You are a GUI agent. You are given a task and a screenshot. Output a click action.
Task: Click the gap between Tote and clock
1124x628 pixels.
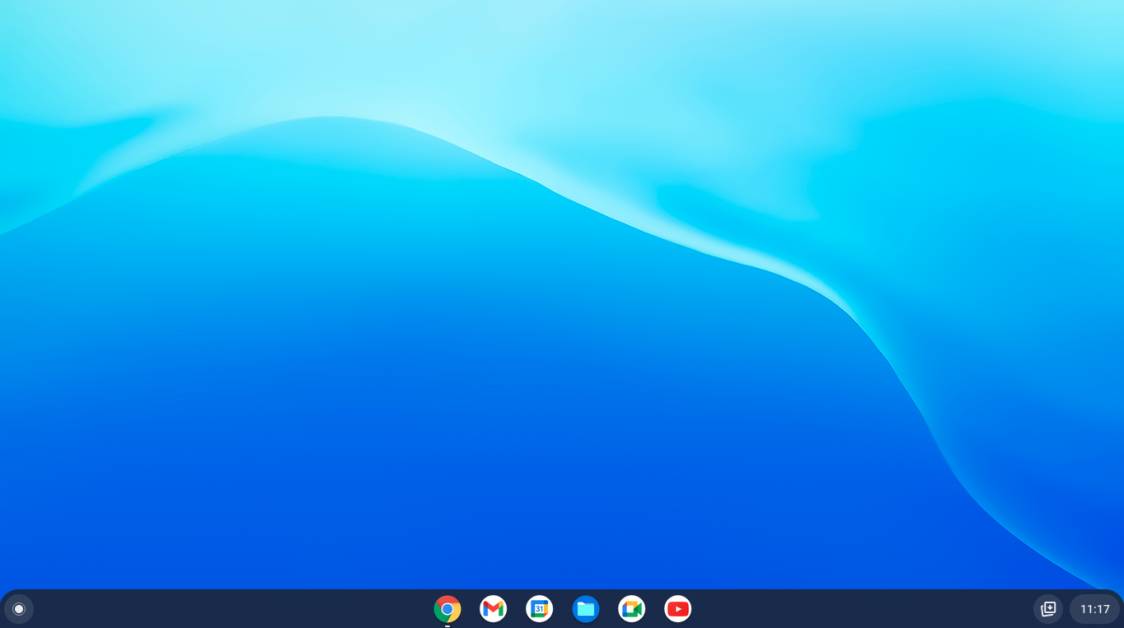(x=1066, y=609)
